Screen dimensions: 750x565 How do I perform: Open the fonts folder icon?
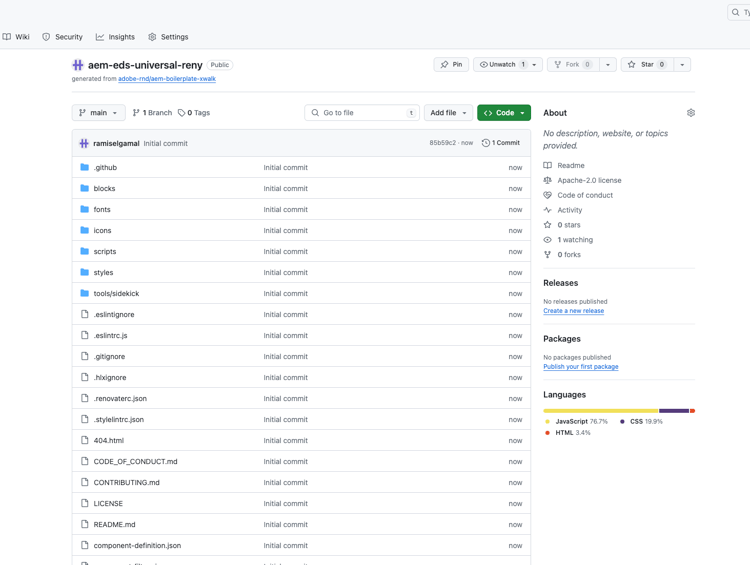pos(85,209)
